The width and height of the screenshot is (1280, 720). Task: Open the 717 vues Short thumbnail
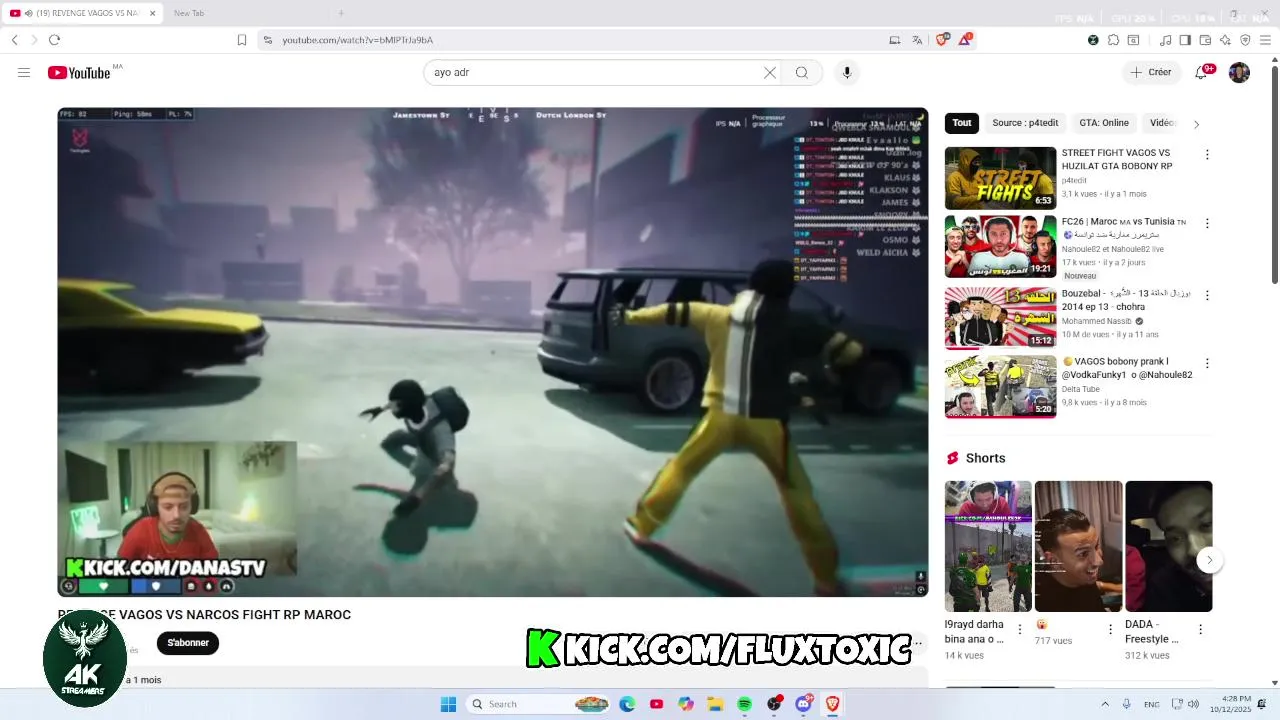1078,546
